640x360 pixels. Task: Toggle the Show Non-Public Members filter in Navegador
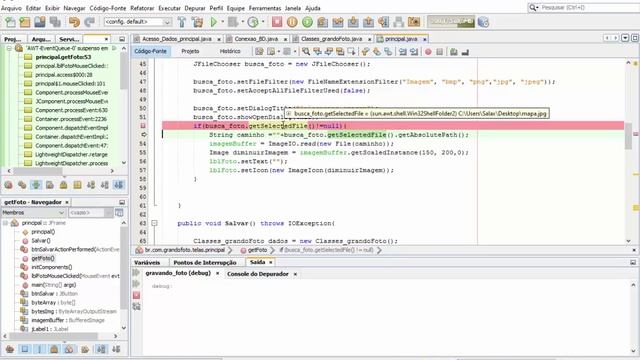tap(54, 349)
